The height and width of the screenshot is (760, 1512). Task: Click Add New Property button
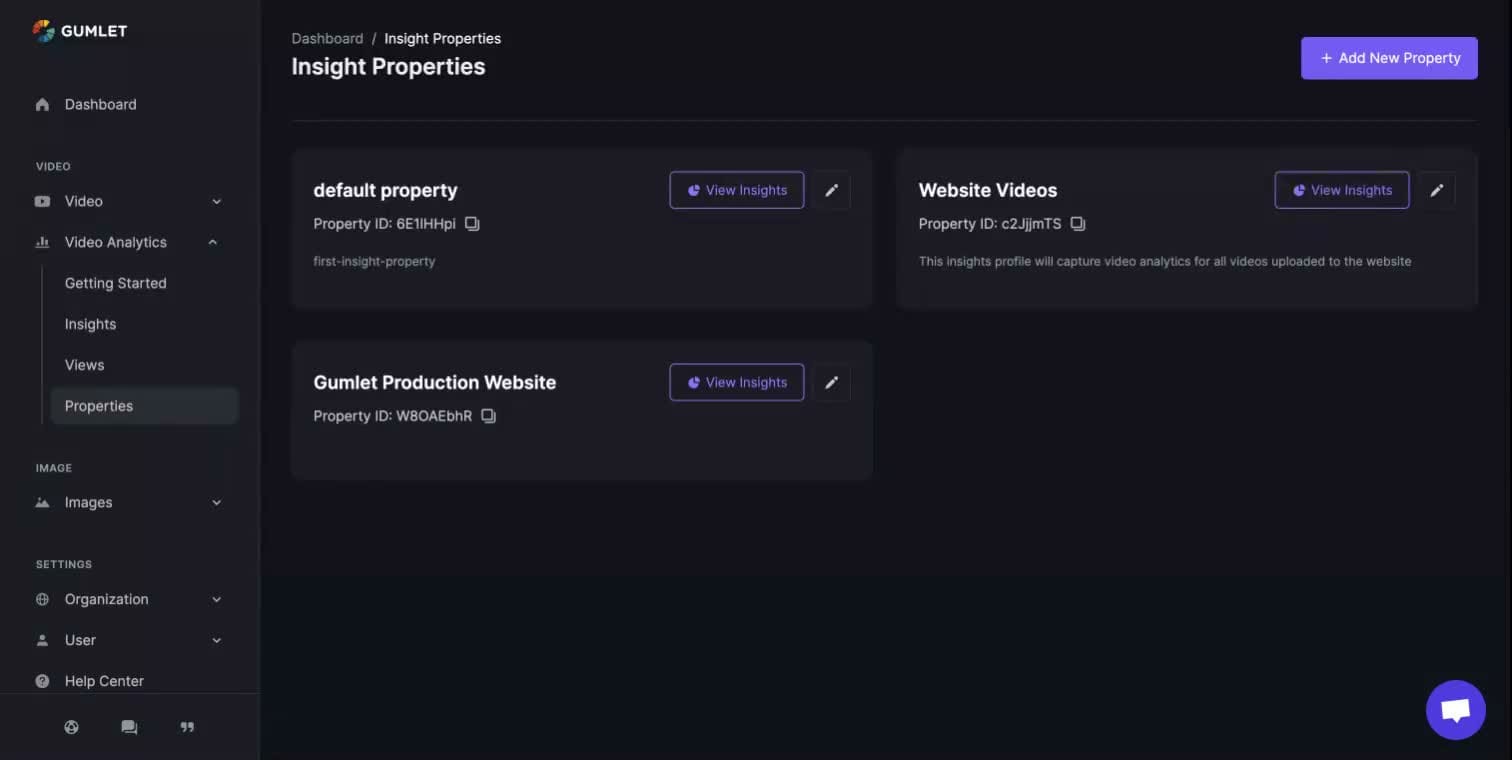coord(1388,58)
